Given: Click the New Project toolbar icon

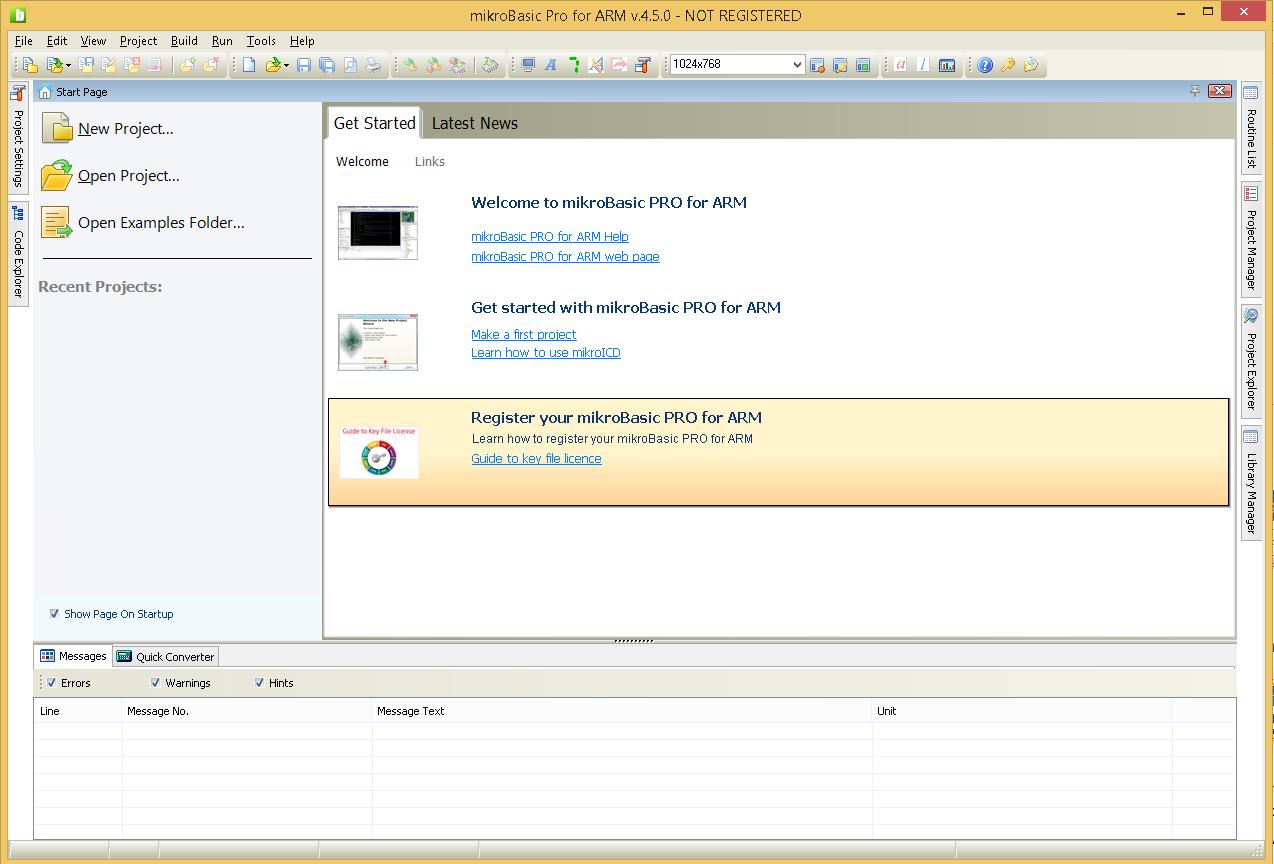Looking at the screenshot, I should (30, 65).
